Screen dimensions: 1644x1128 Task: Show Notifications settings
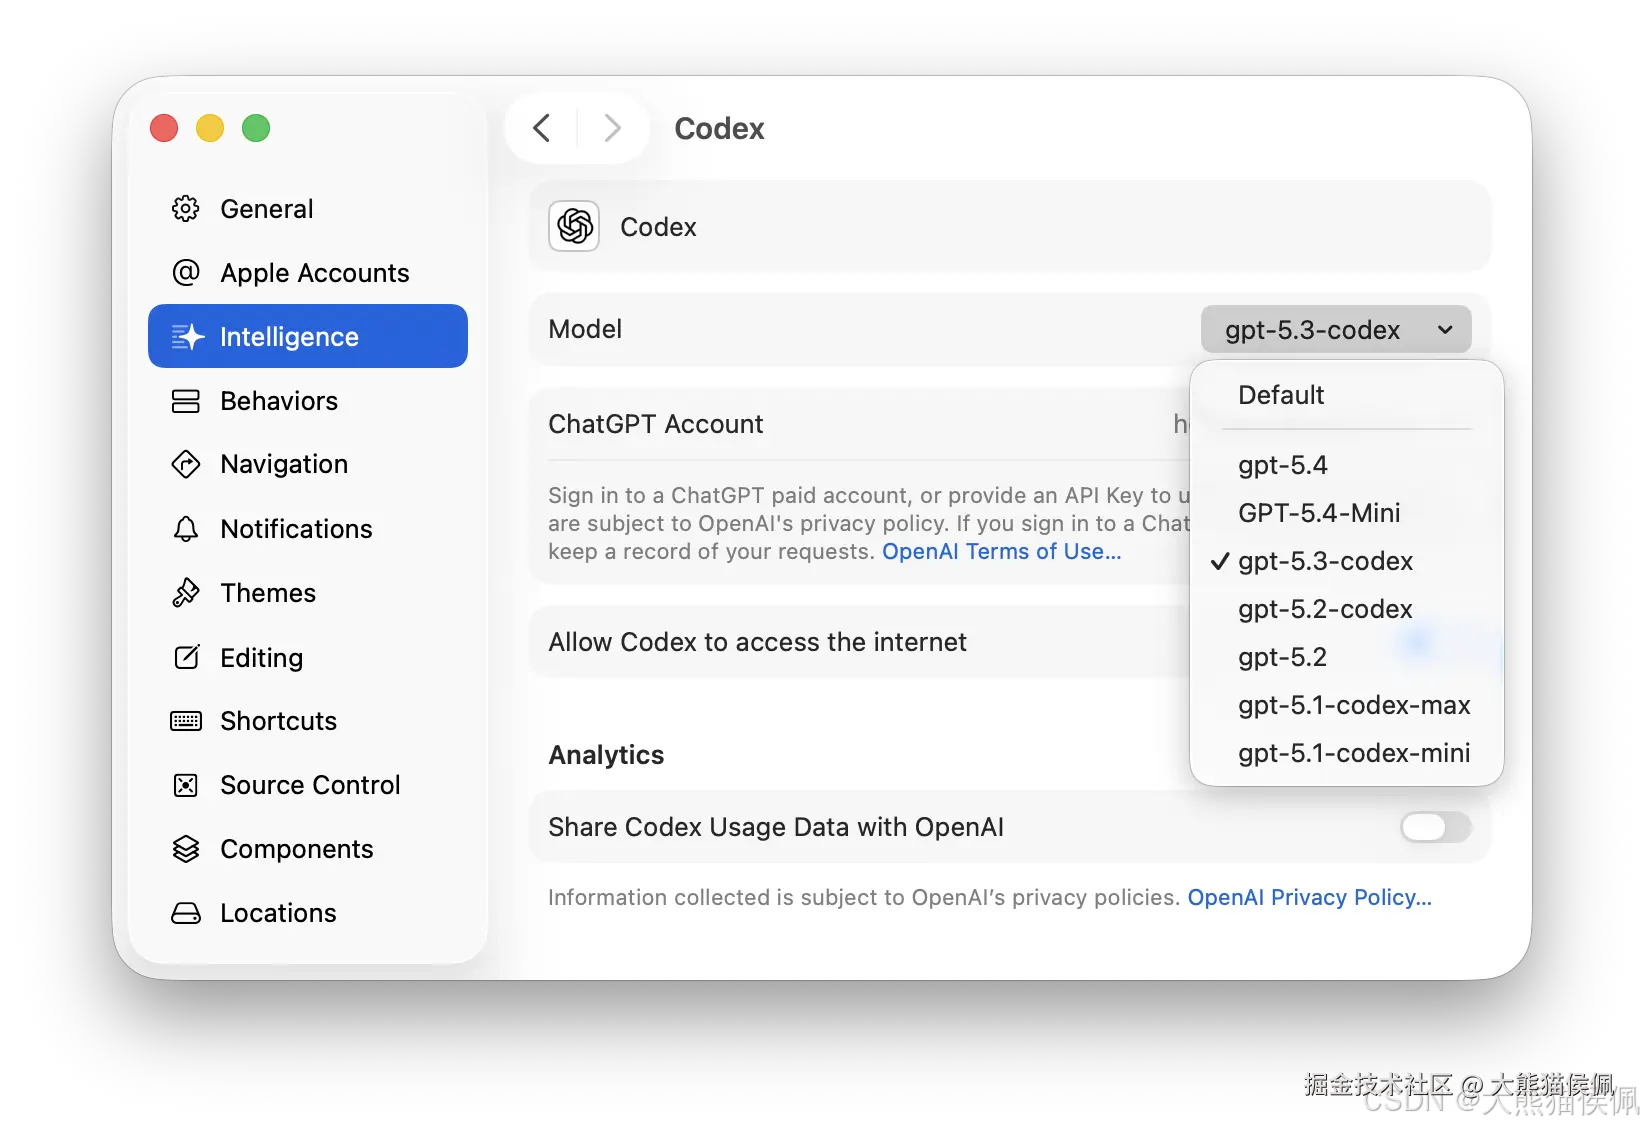pos(308,529)
